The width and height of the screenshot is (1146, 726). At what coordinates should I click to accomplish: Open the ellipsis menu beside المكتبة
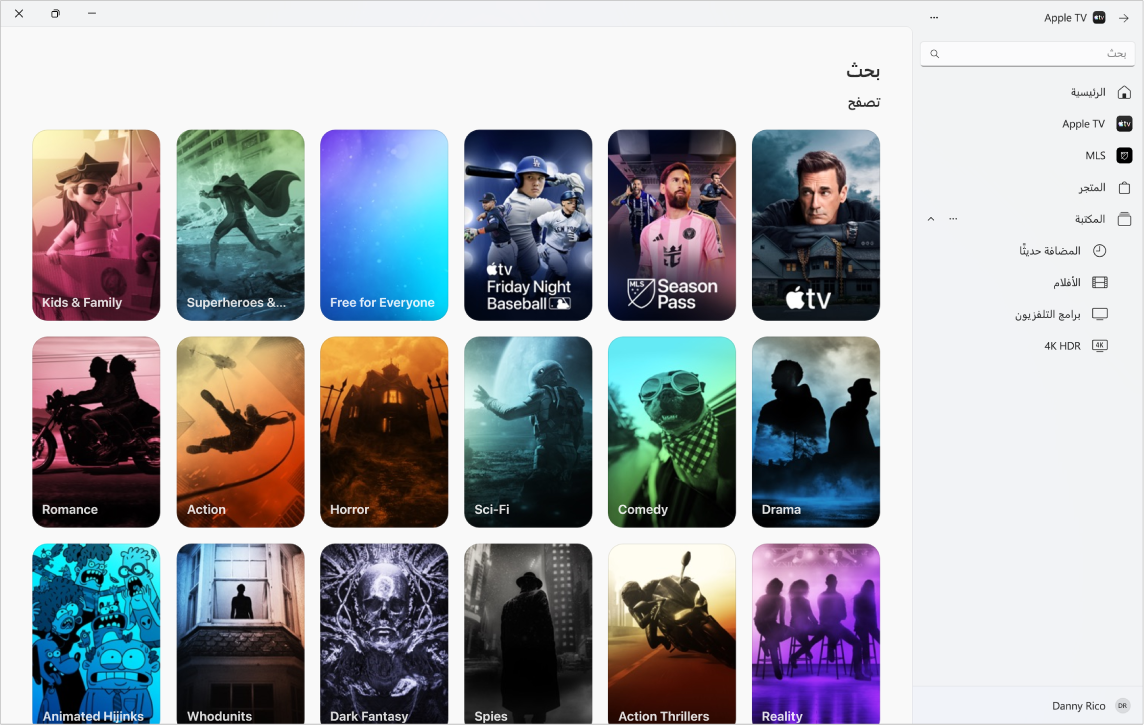click(x=953, y=218)
